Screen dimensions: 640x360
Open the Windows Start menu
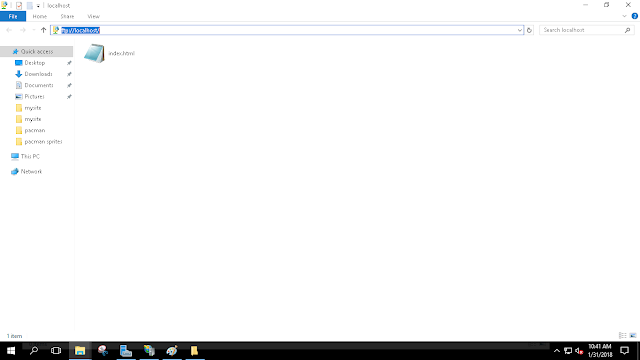[11, 351]
